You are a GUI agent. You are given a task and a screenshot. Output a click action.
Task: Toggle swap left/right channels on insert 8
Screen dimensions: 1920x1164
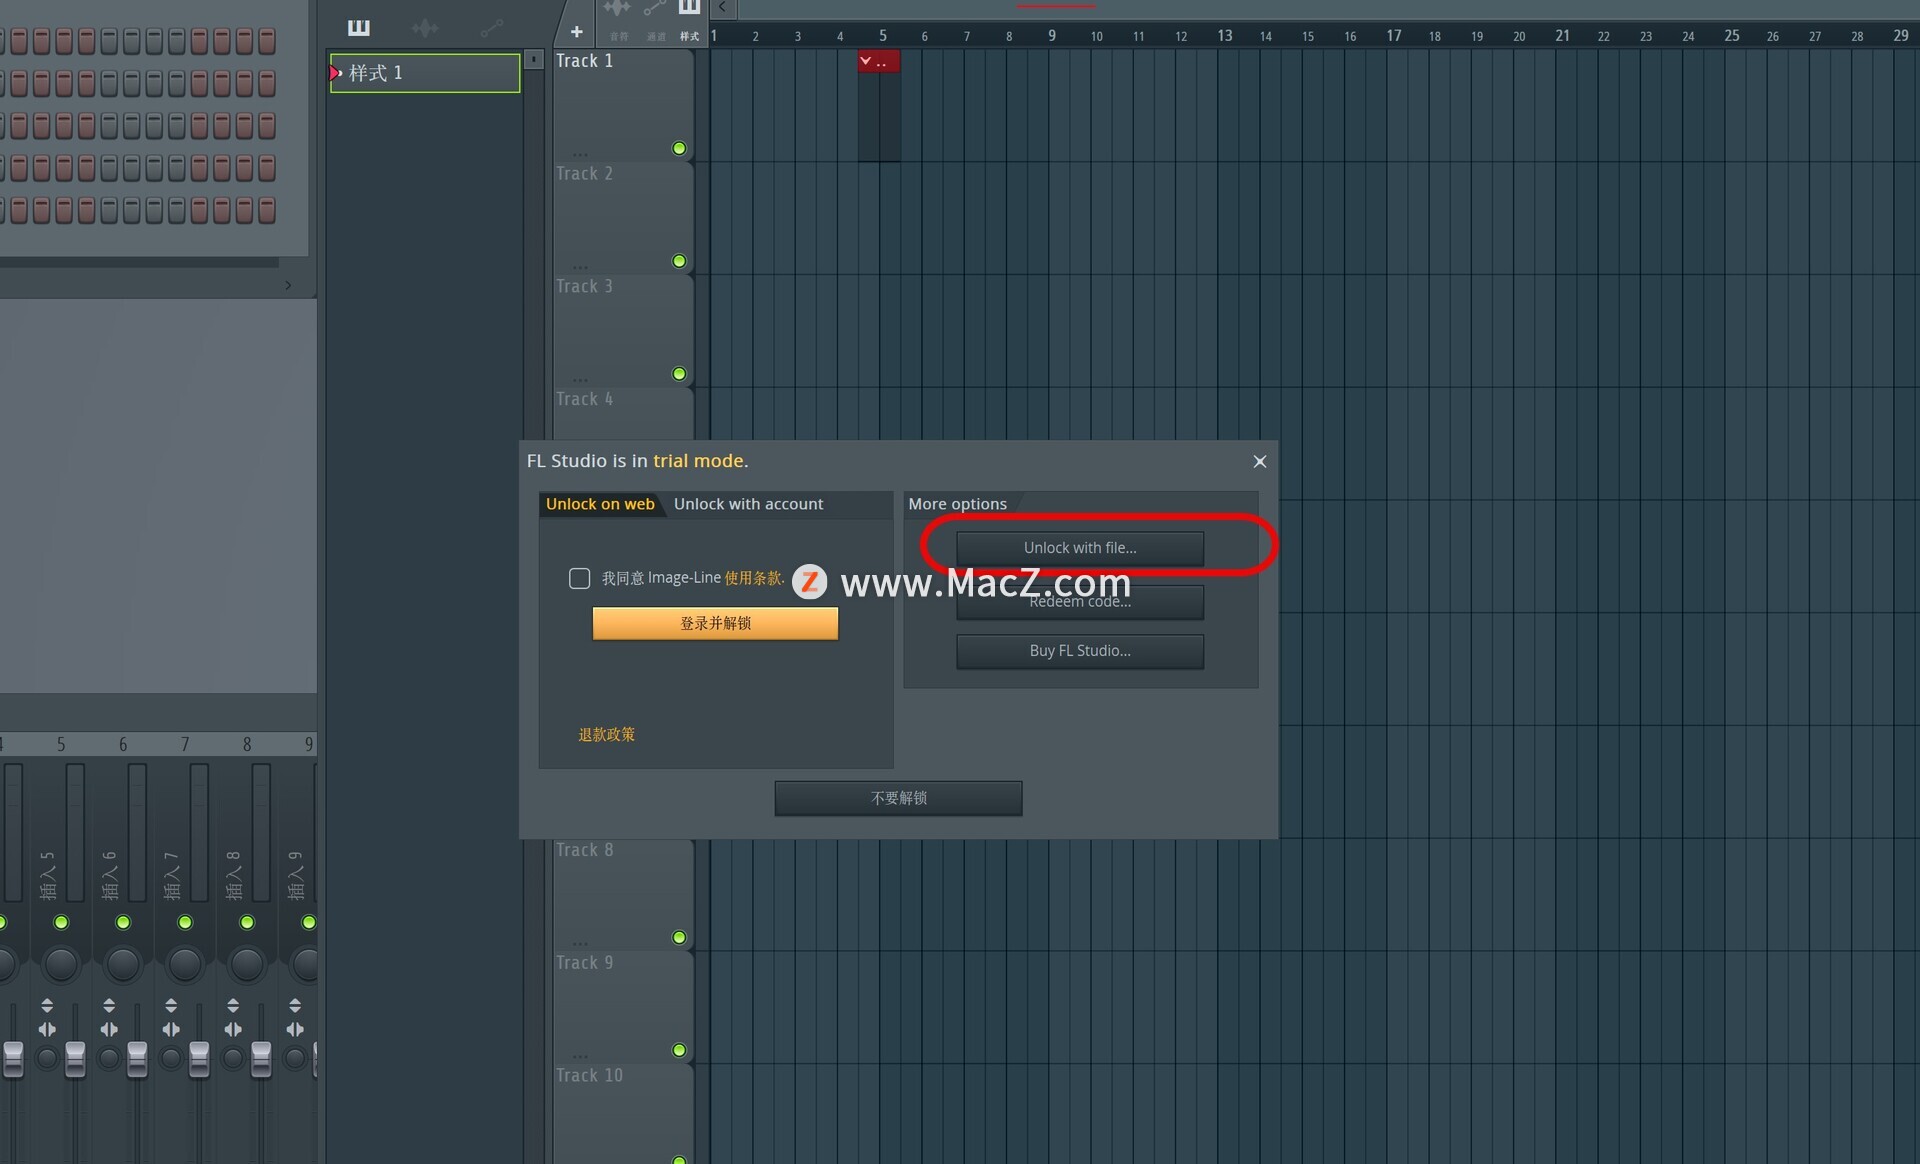pyautogui.click(x=233, y=1029)
